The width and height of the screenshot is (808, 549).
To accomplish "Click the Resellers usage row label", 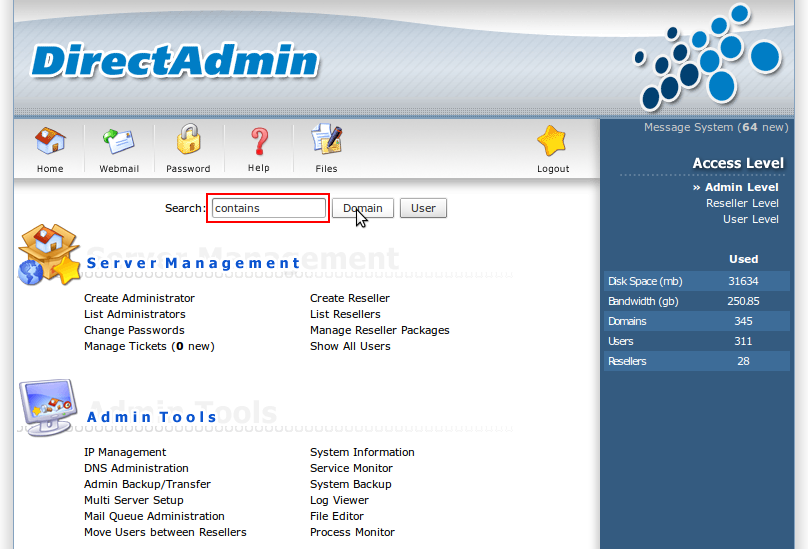I will pos(627,361).
